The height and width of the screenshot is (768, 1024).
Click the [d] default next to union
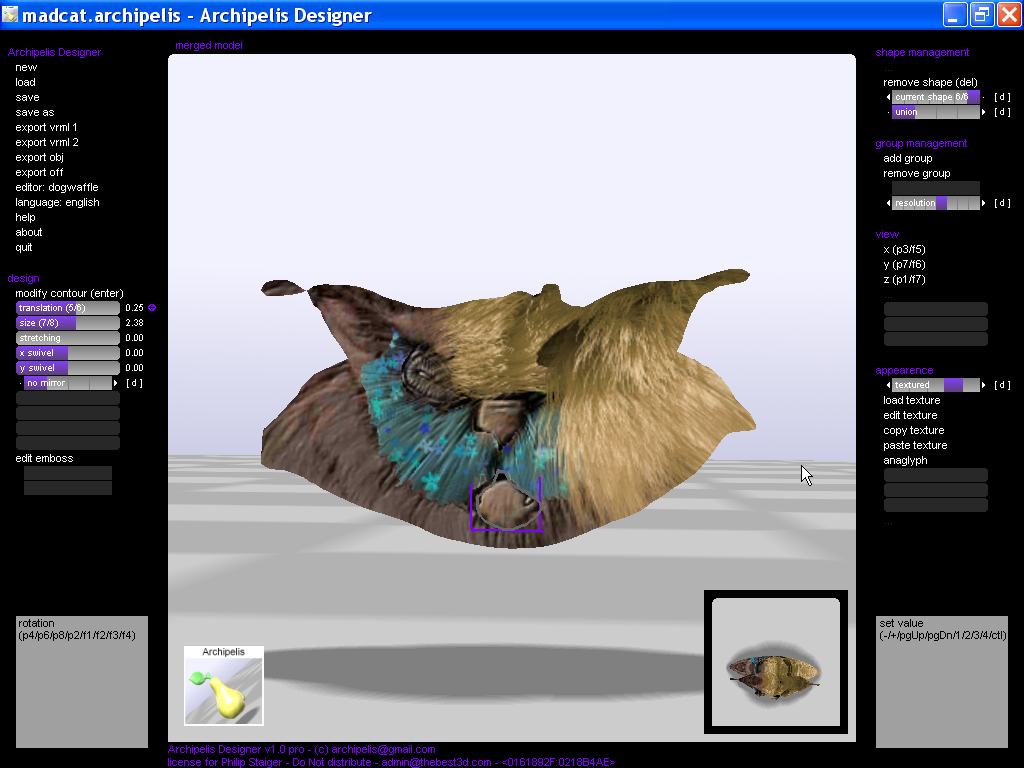coord(1002,112)
